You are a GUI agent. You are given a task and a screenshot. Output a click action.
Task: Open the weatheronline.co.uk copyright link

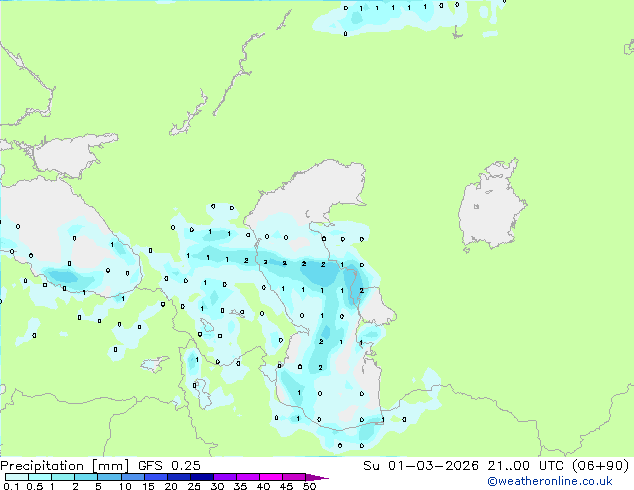coord(549,481)
